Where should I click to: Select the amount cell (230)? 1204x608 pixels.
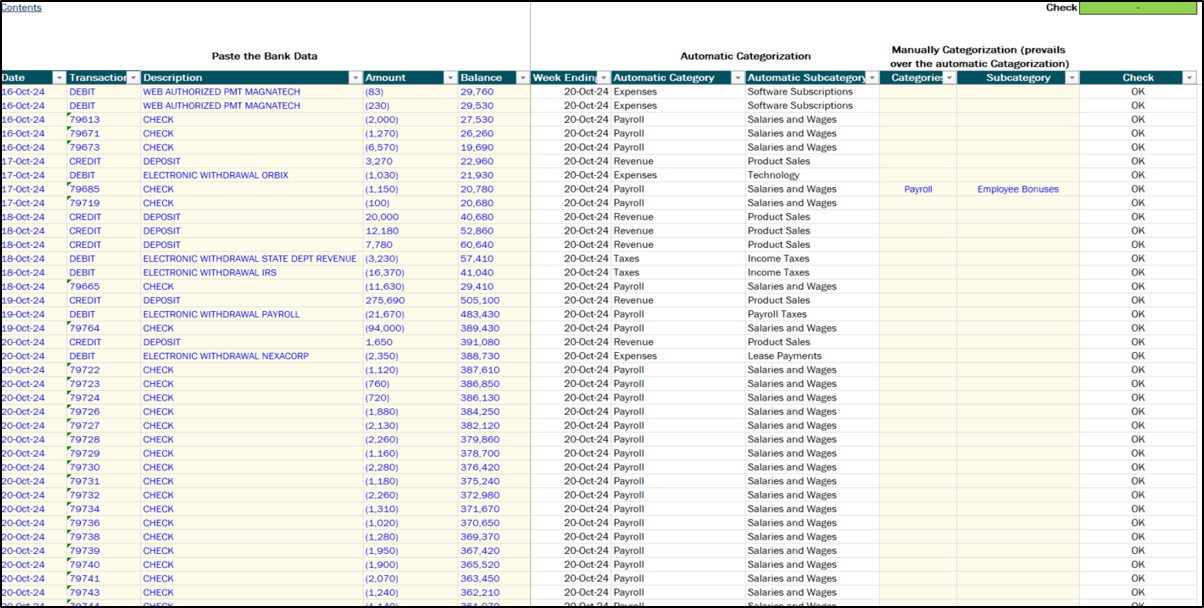[409, 106]
